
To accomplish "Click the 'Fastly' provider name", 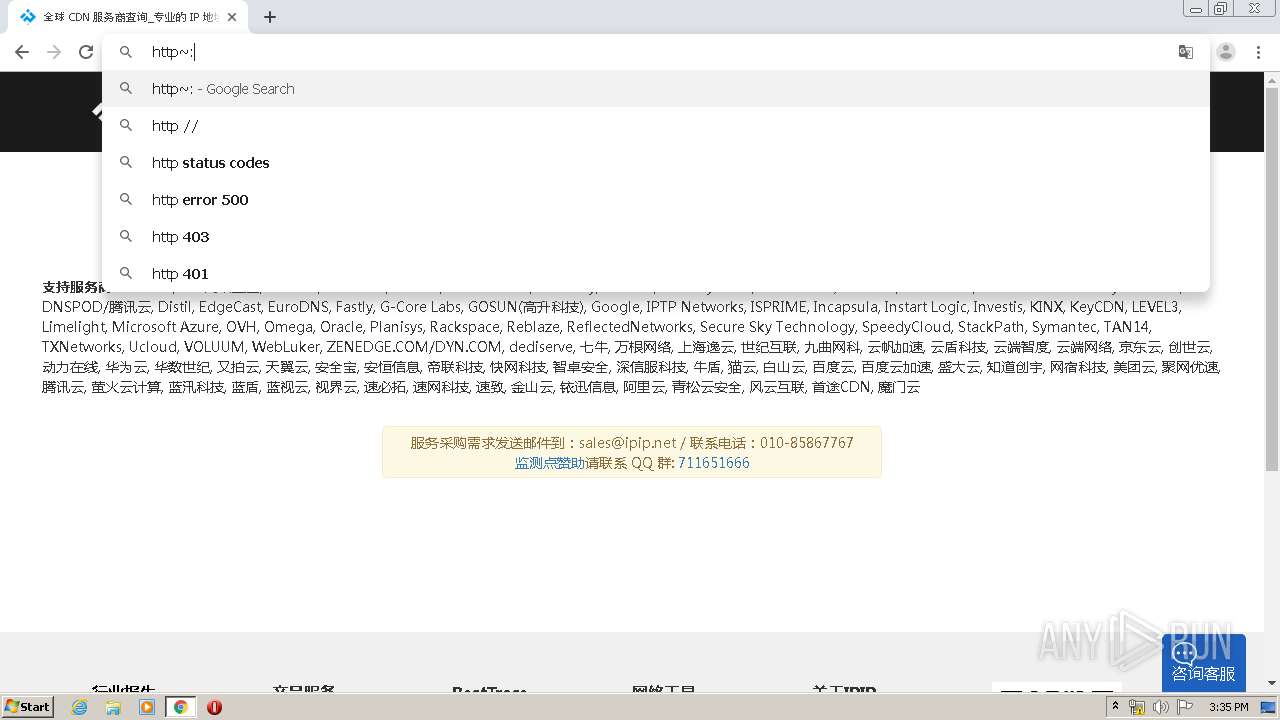I will 354,307.
